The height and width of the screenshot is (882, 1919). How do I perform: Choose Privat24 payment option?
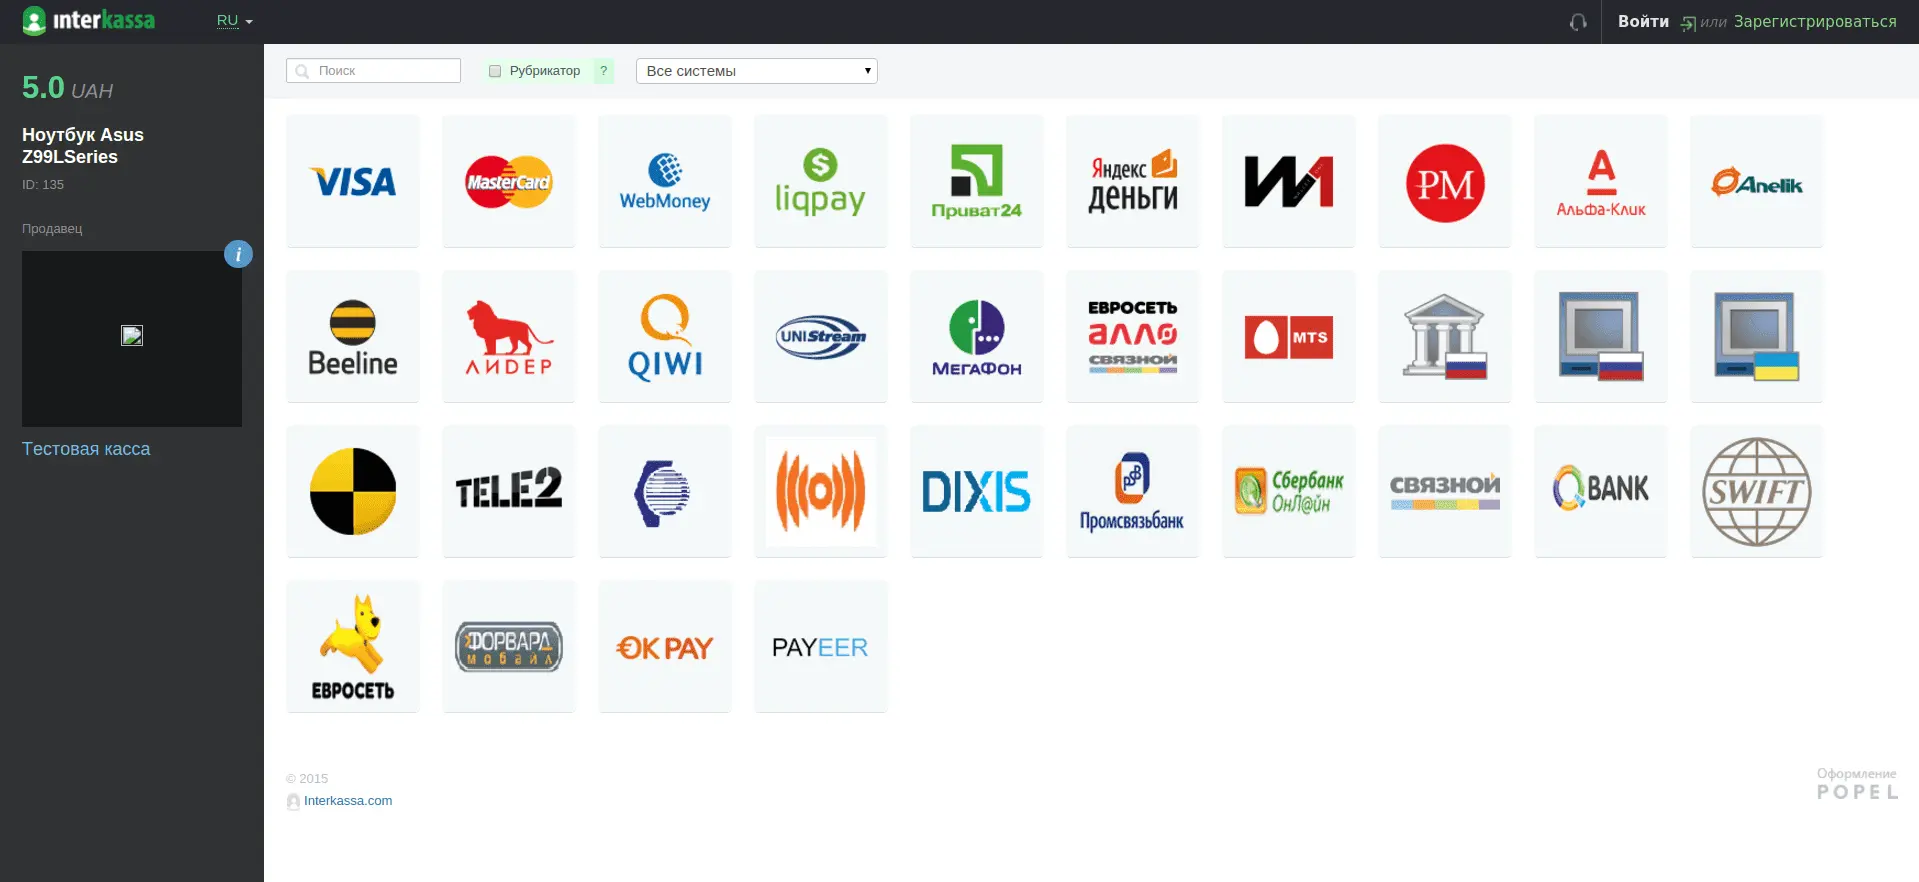(976, 181)
